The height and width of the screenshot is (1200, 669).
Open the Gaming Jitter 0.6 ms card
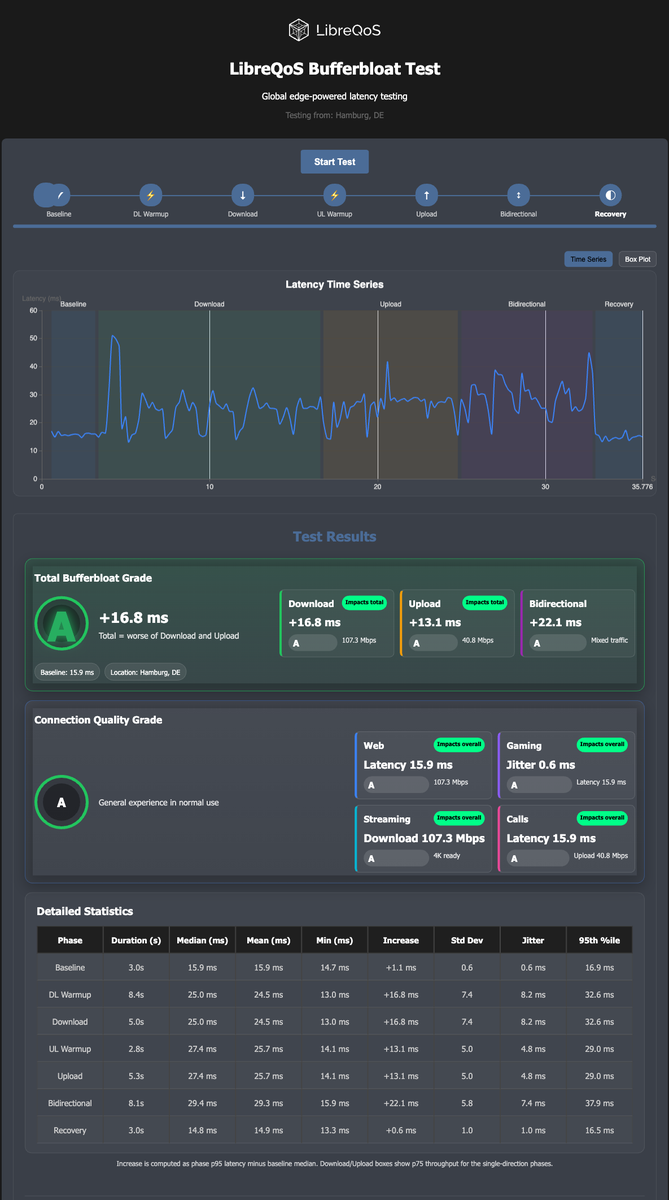pos(566,765)
